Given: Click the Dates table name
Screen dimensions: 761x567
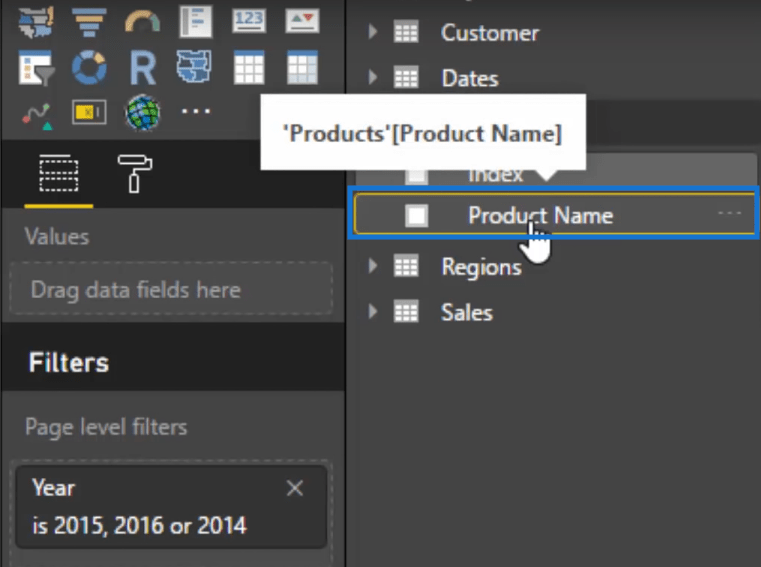Looking at the screenshot, I should point(470,78).
